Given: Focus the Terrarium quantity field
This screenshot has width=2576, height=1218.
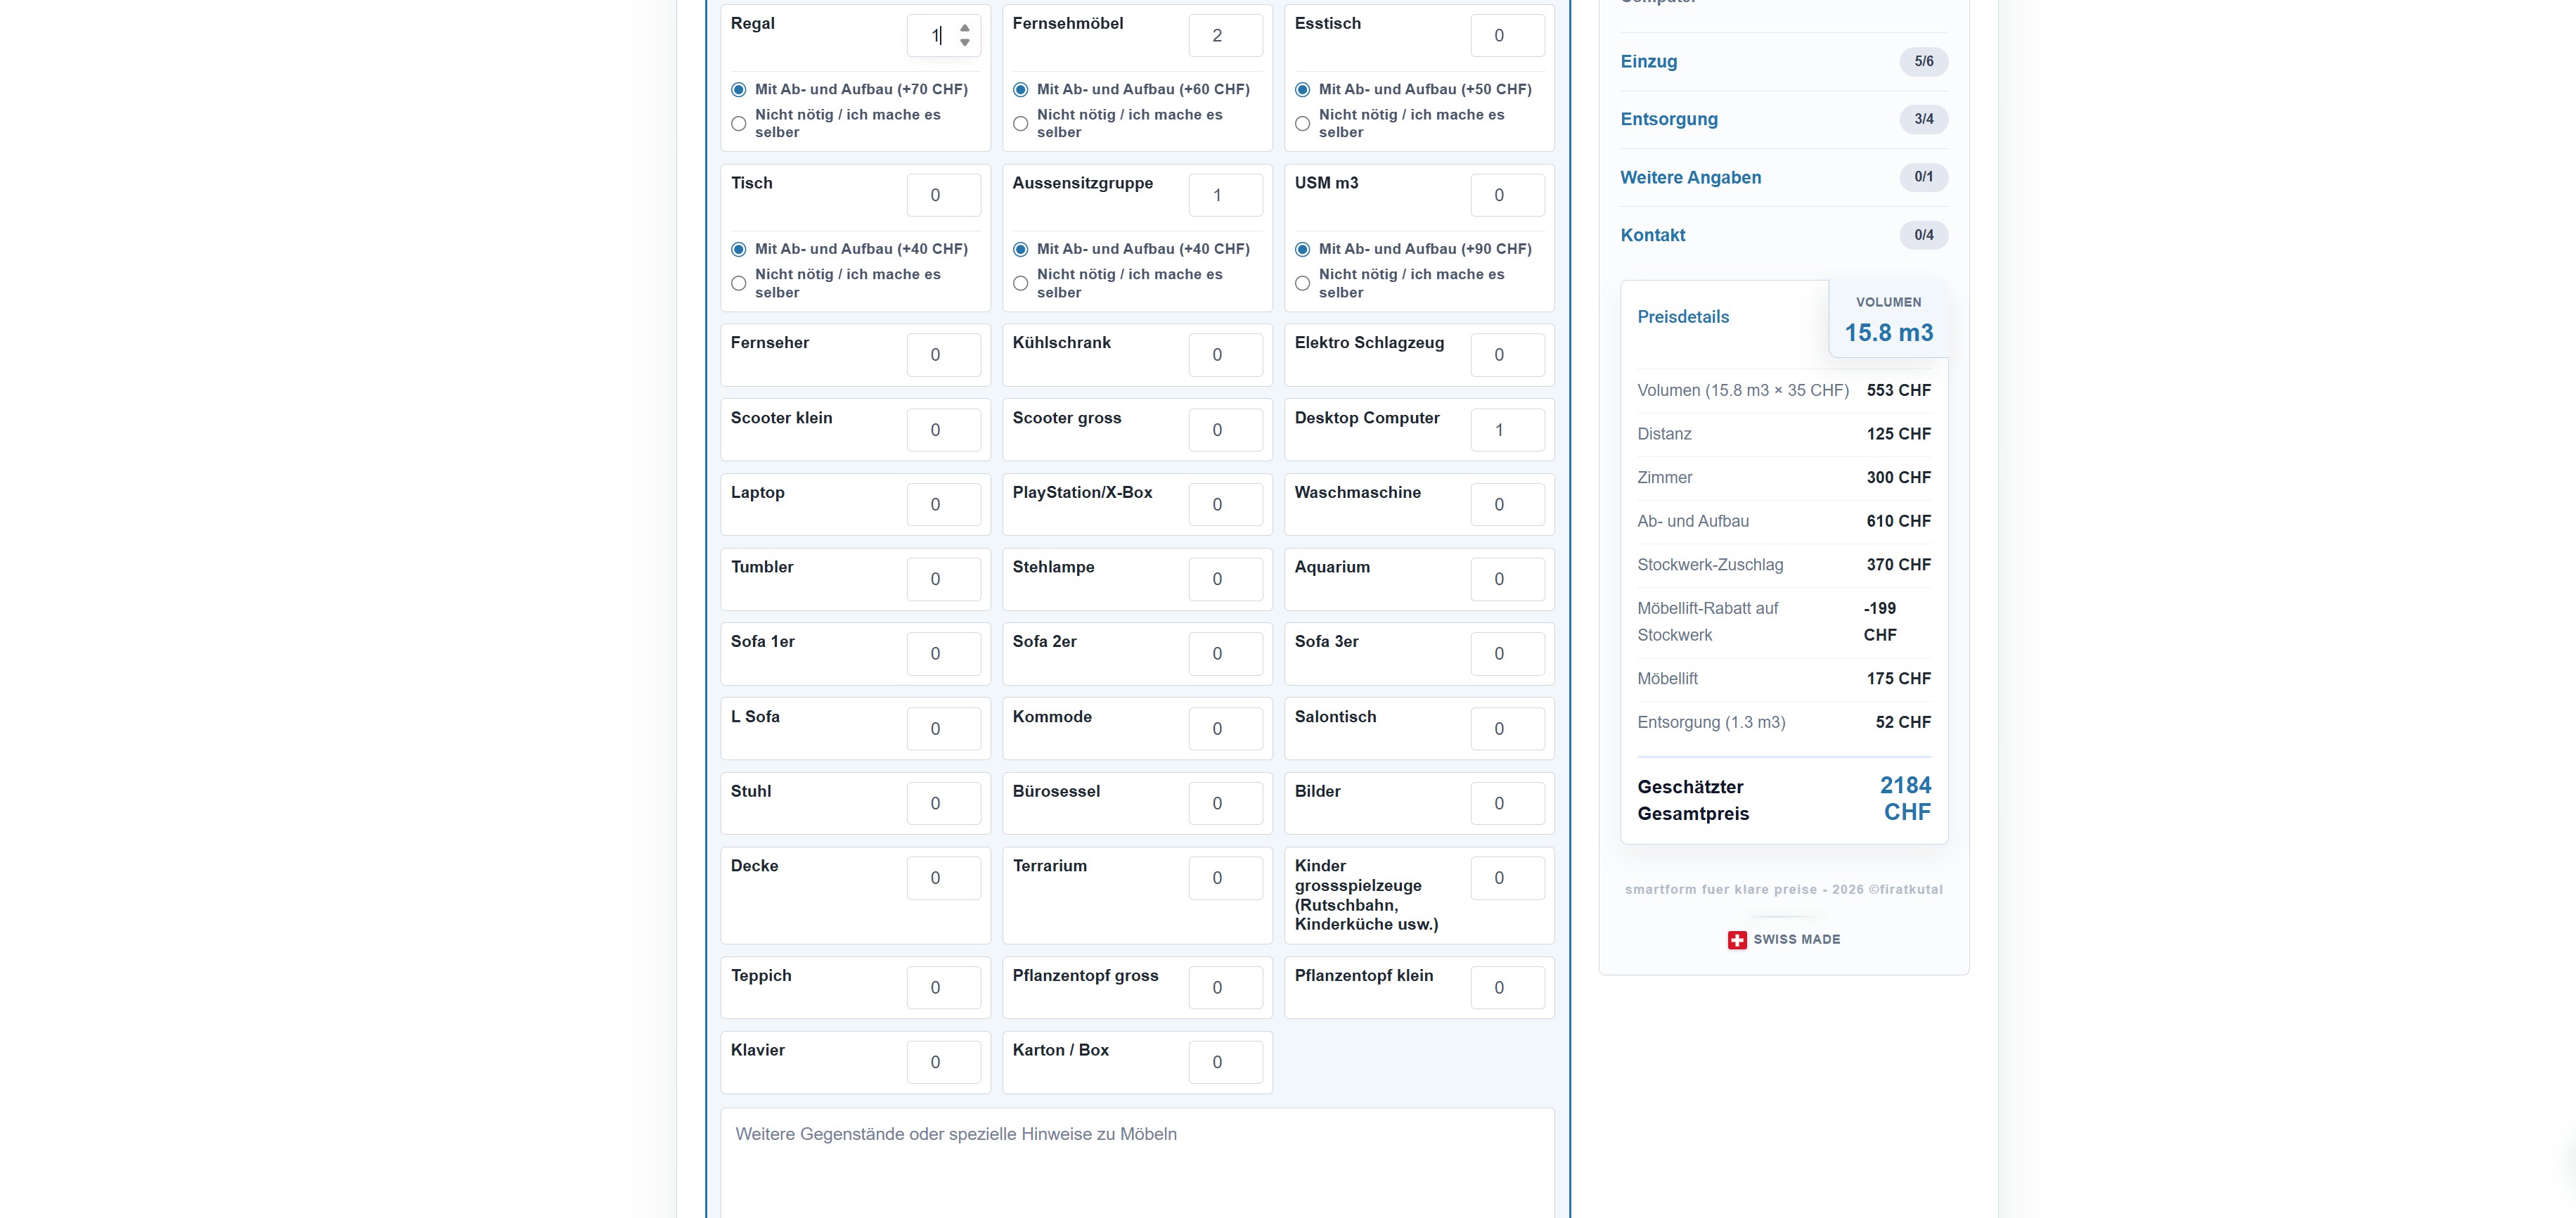Looking at the screenshot, I should tap(1225, 878).
